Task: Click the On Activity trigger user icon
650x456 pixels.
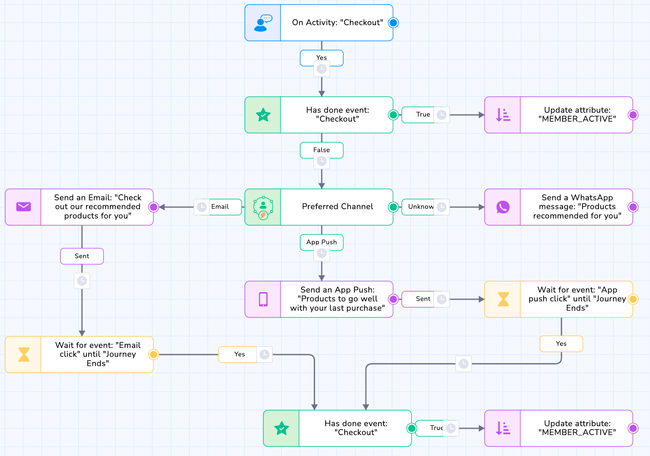Action: click(263, 23)
